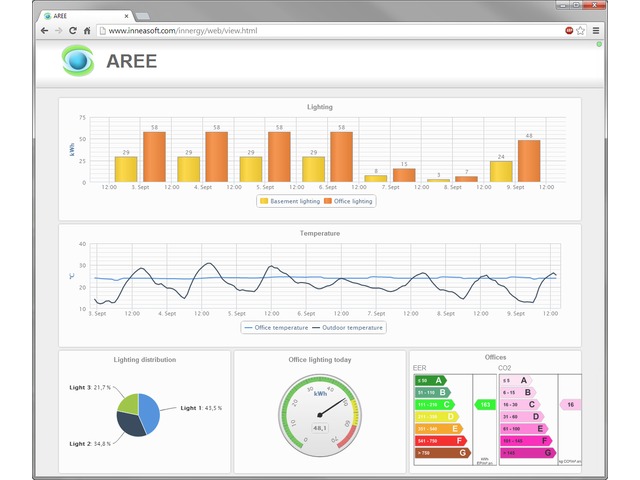Open the Chrome hamburger menu

tap(596, 31)
